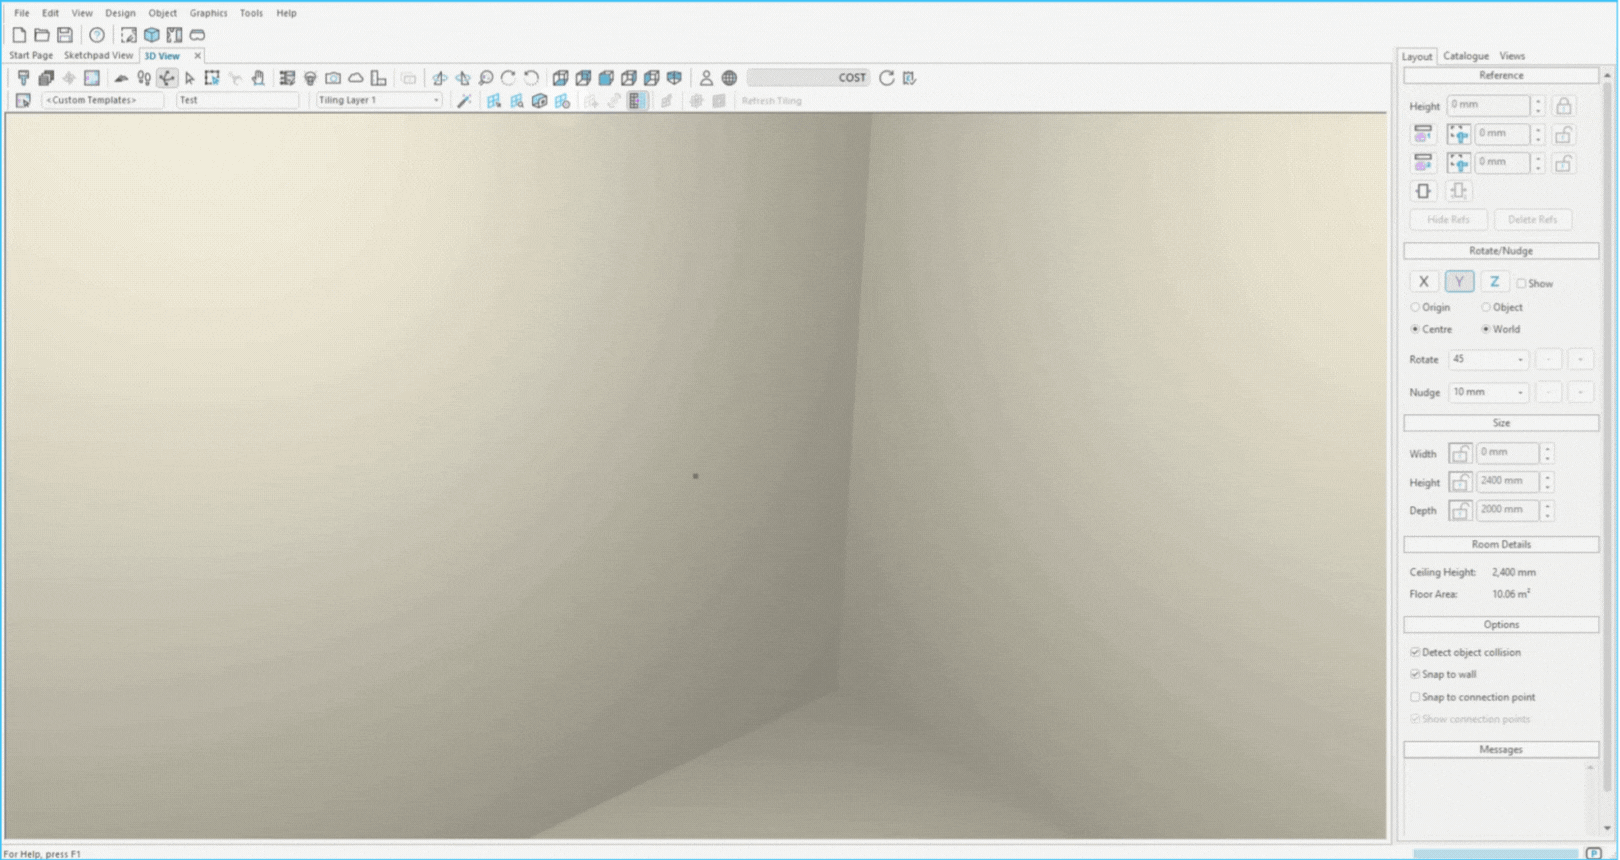This screenshot has width=1620, height=860.
Task: Toggle Snap to wall checkbox
Action: (x=1415, y=675)
